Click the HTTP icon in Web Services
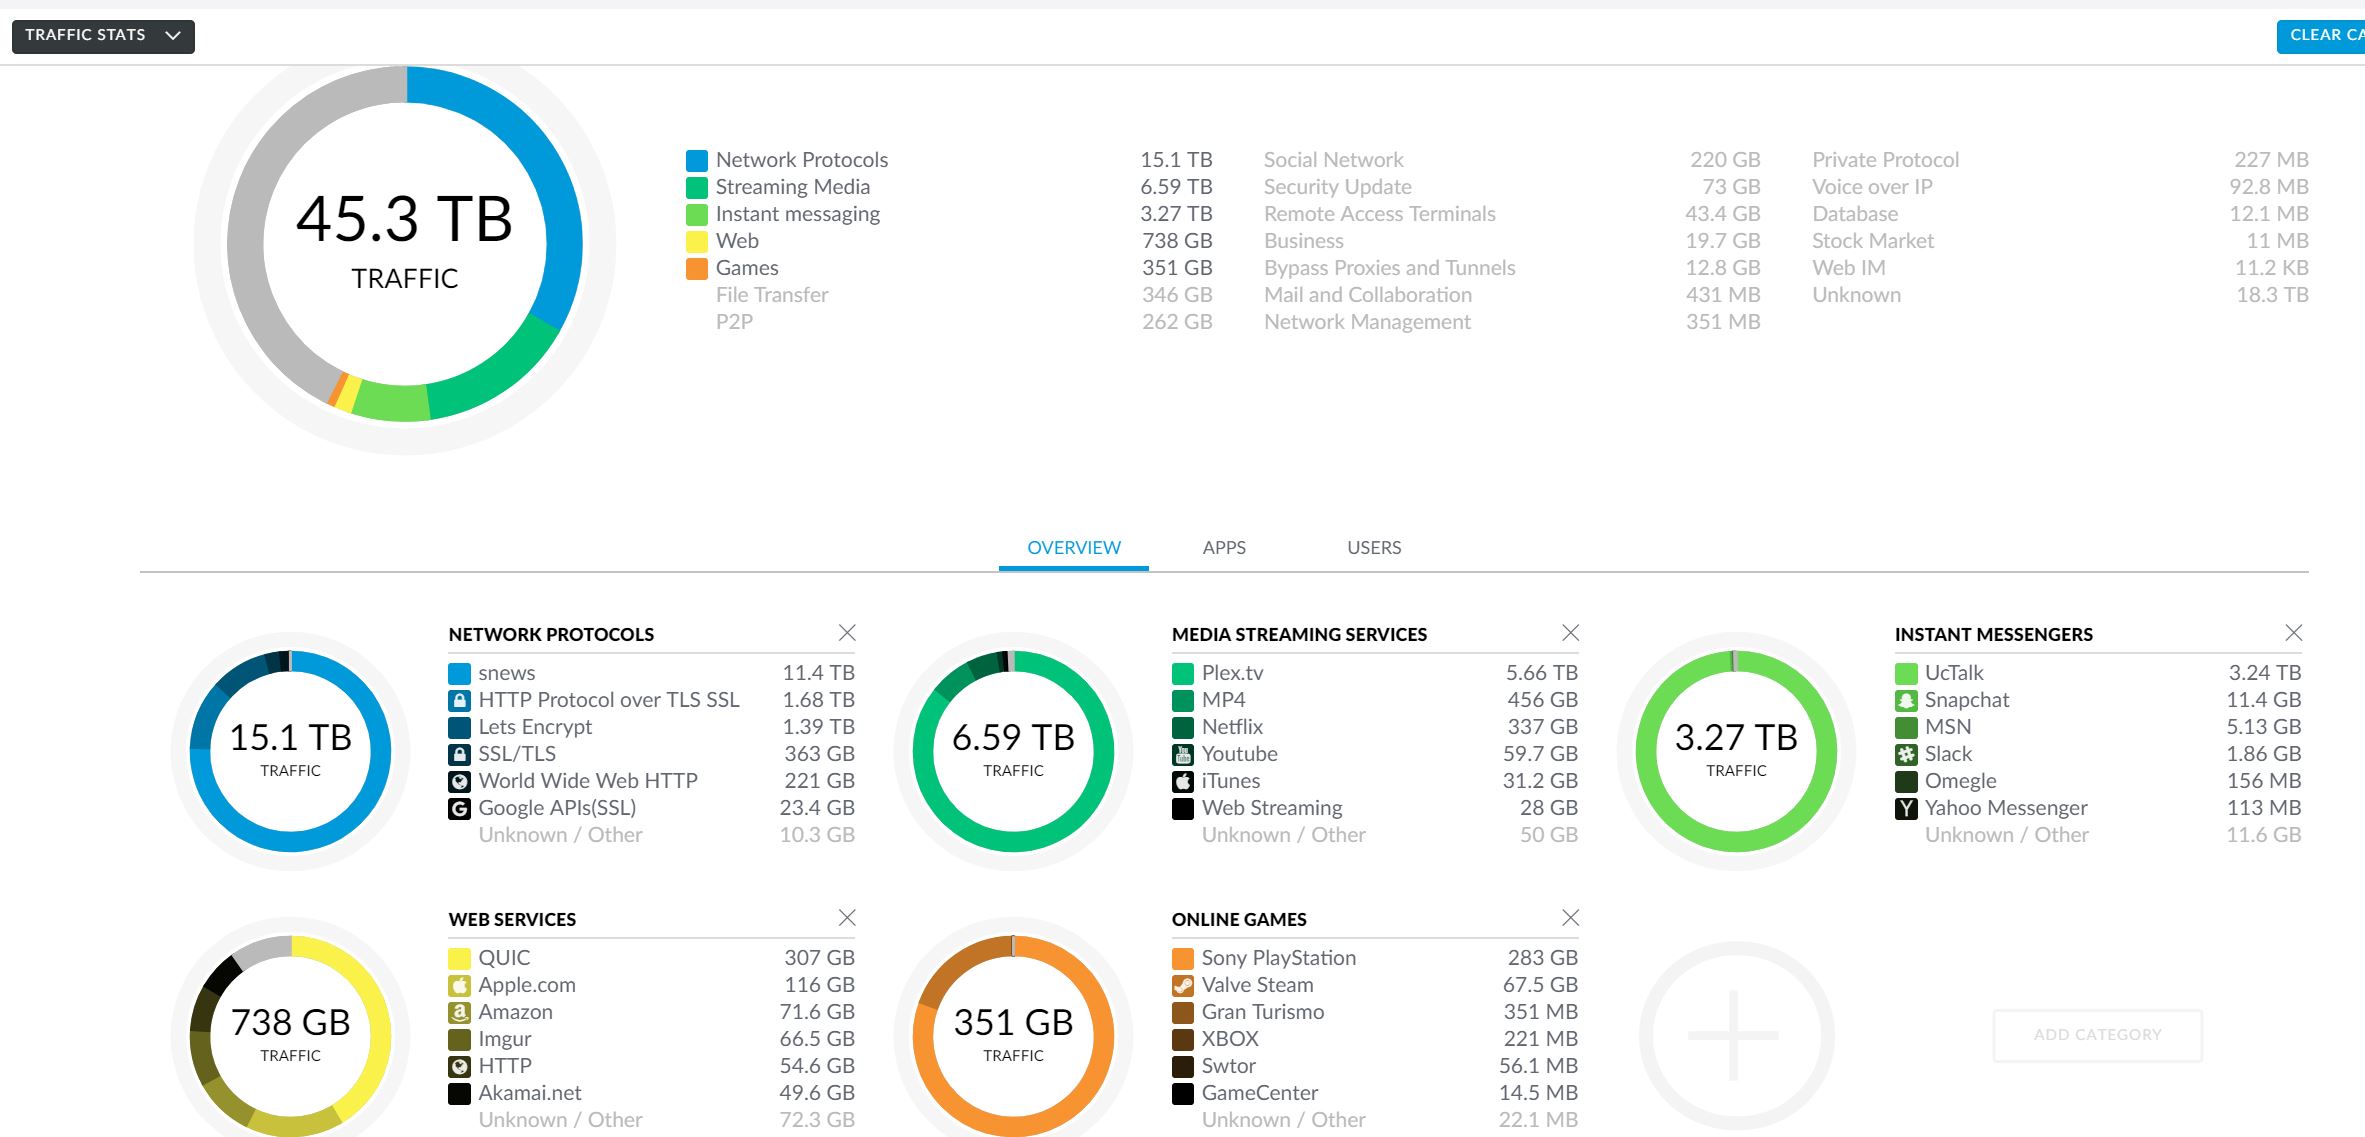Viewport: 2365px width, 1137px height. (x=459, y=1066)
